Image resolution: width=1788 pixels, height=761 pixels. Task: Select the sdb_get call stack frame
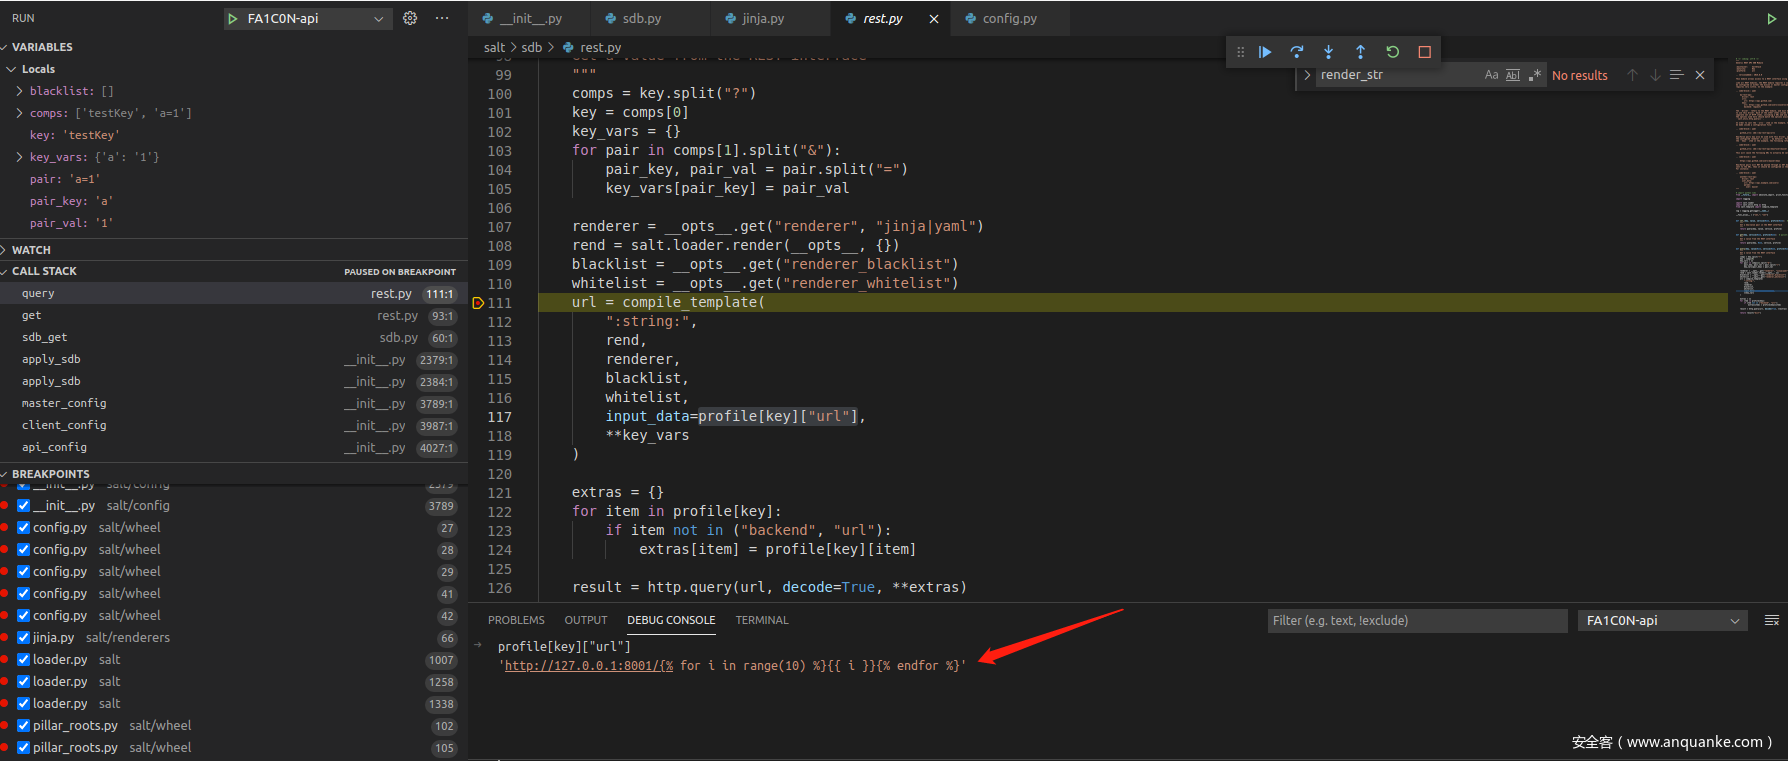tap(45, 338)
